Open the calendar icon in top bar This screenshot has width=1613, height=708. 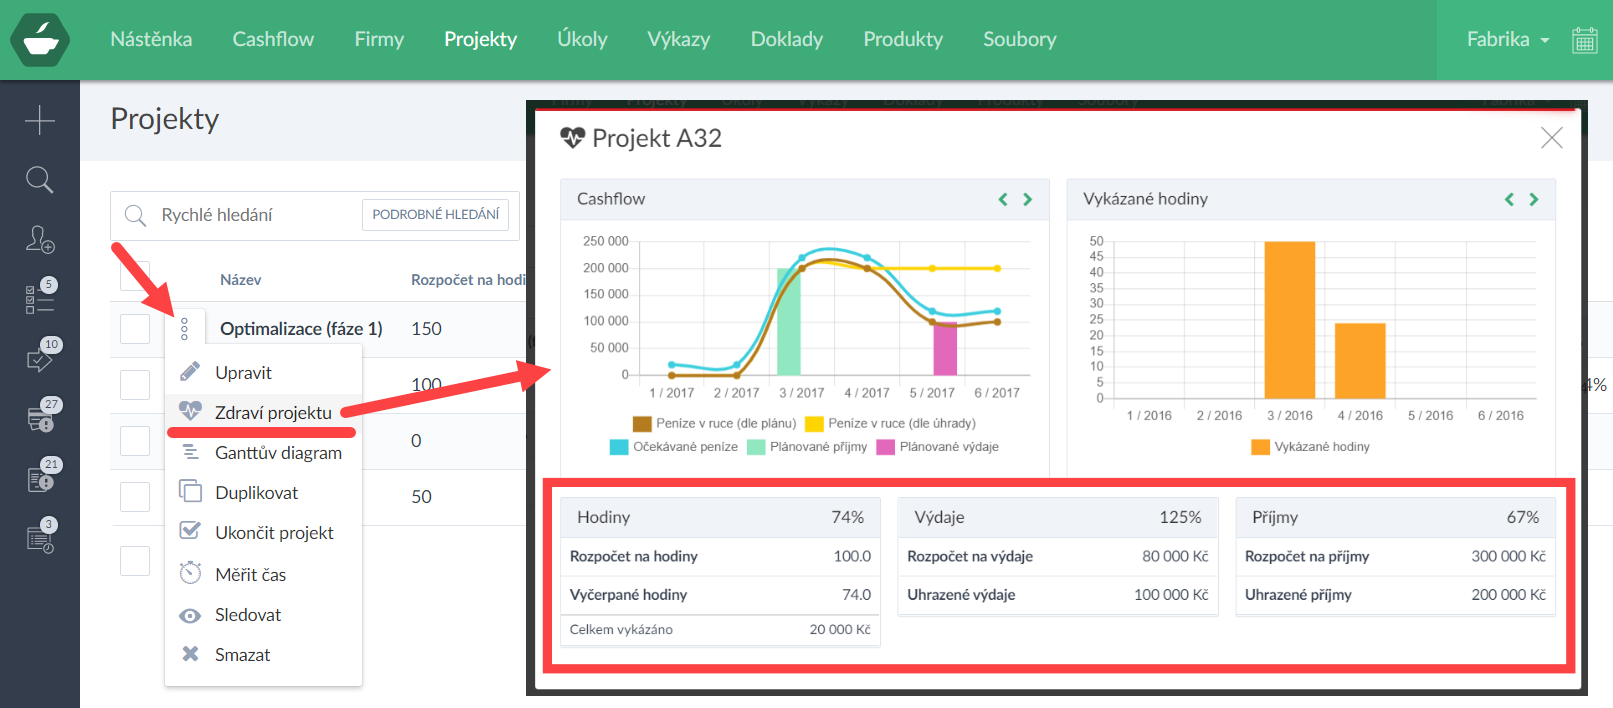(x=1584, y=40)
